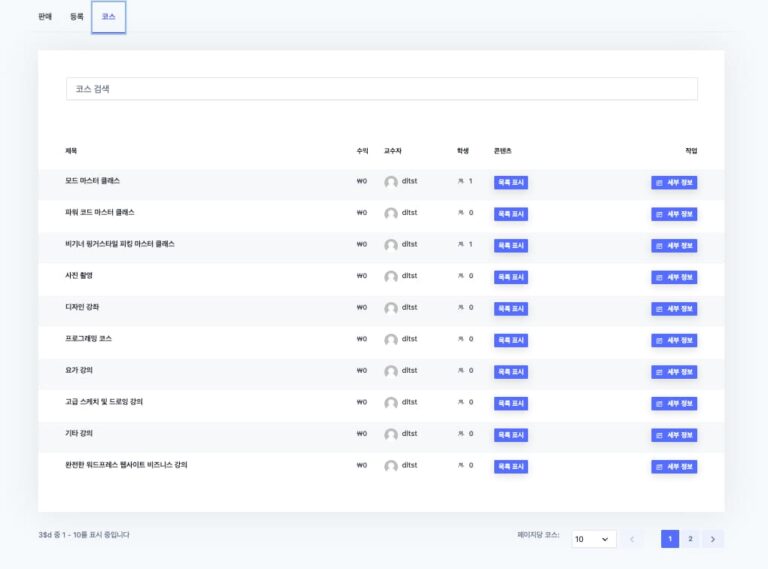Image resolution: width=768 pixels, height=569 pixels.
Task: Click the previous page left chevron
Action: pos(632,539)
